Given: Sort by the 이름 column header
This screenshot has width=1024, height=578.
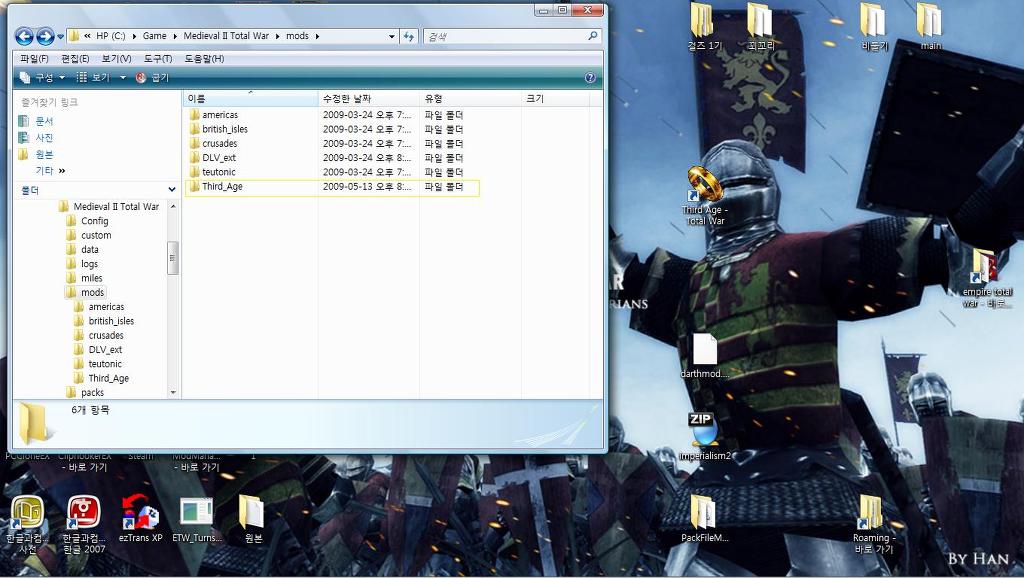Looking at the screenshot, I should (251, 99).
